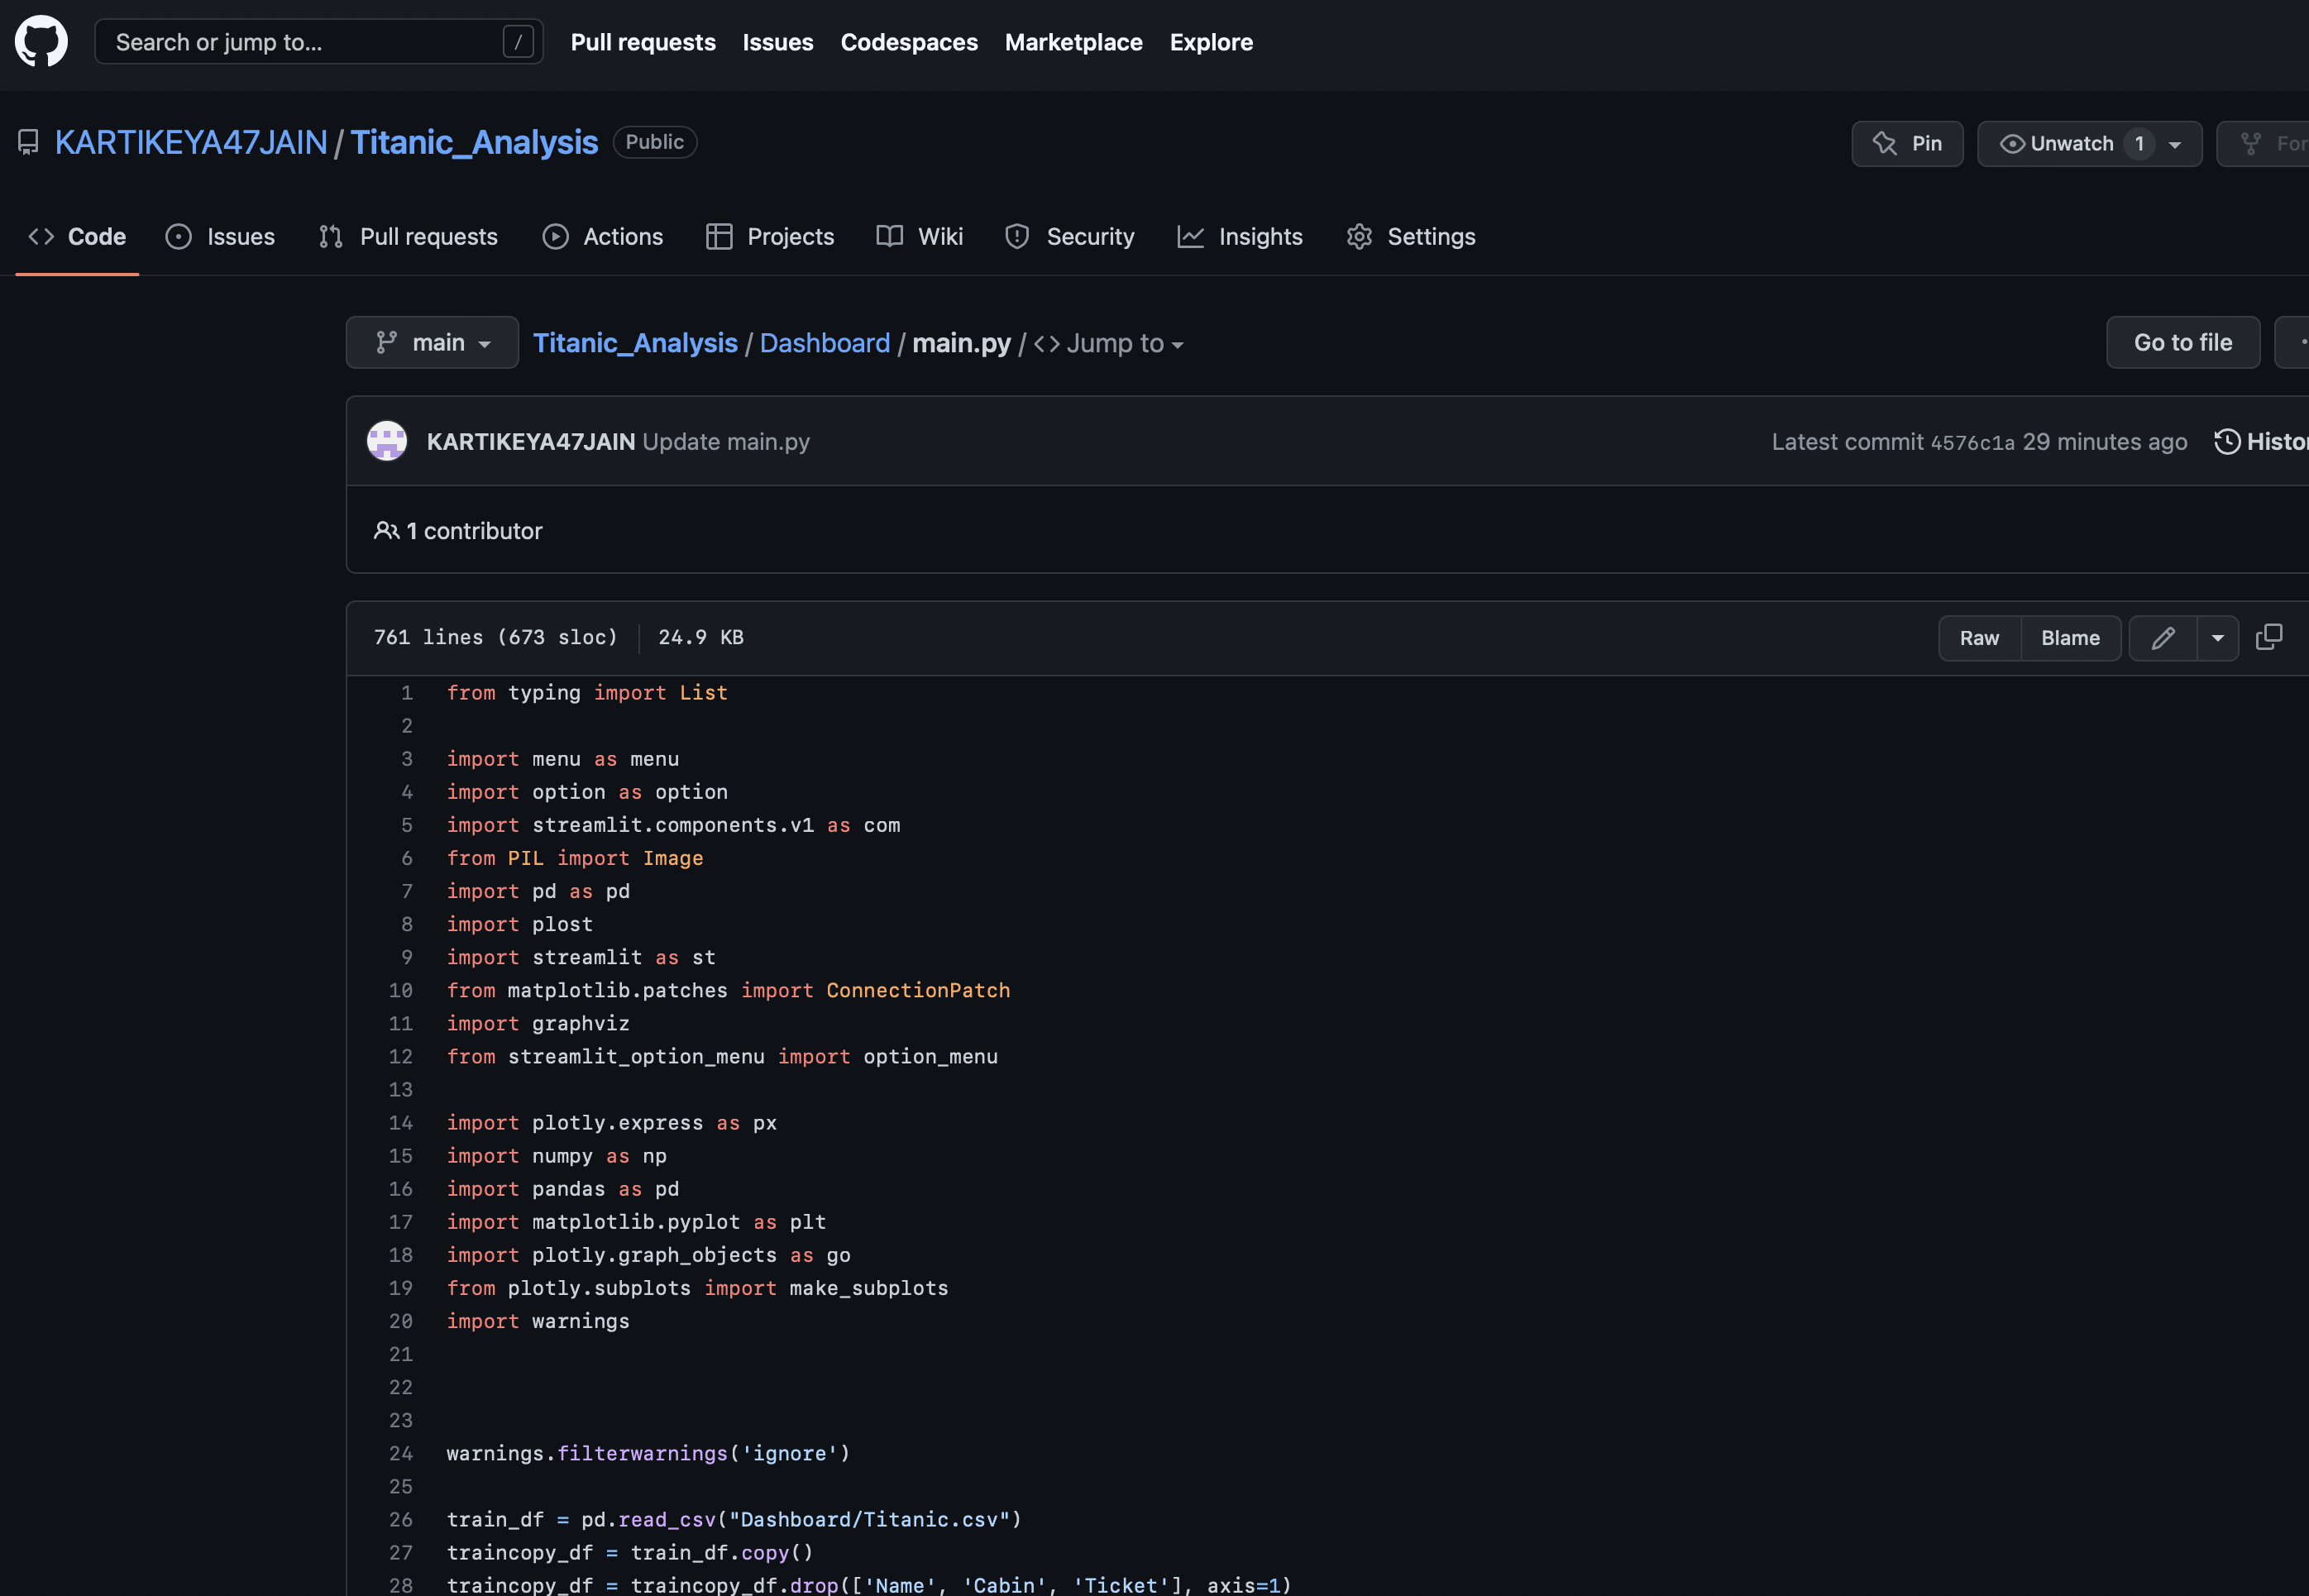
Task: Open Pull requests in top navigation
Action: coord(643,42)
